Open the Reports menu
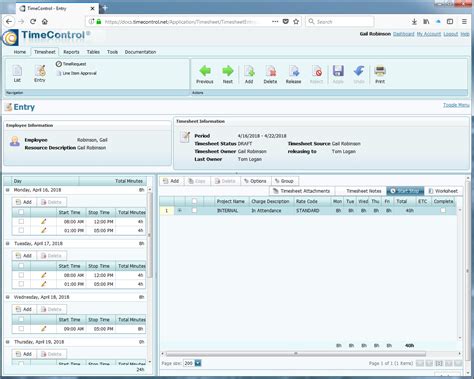Image resolution: width=474 pixels, height=379 pixels. coord(71,52)
